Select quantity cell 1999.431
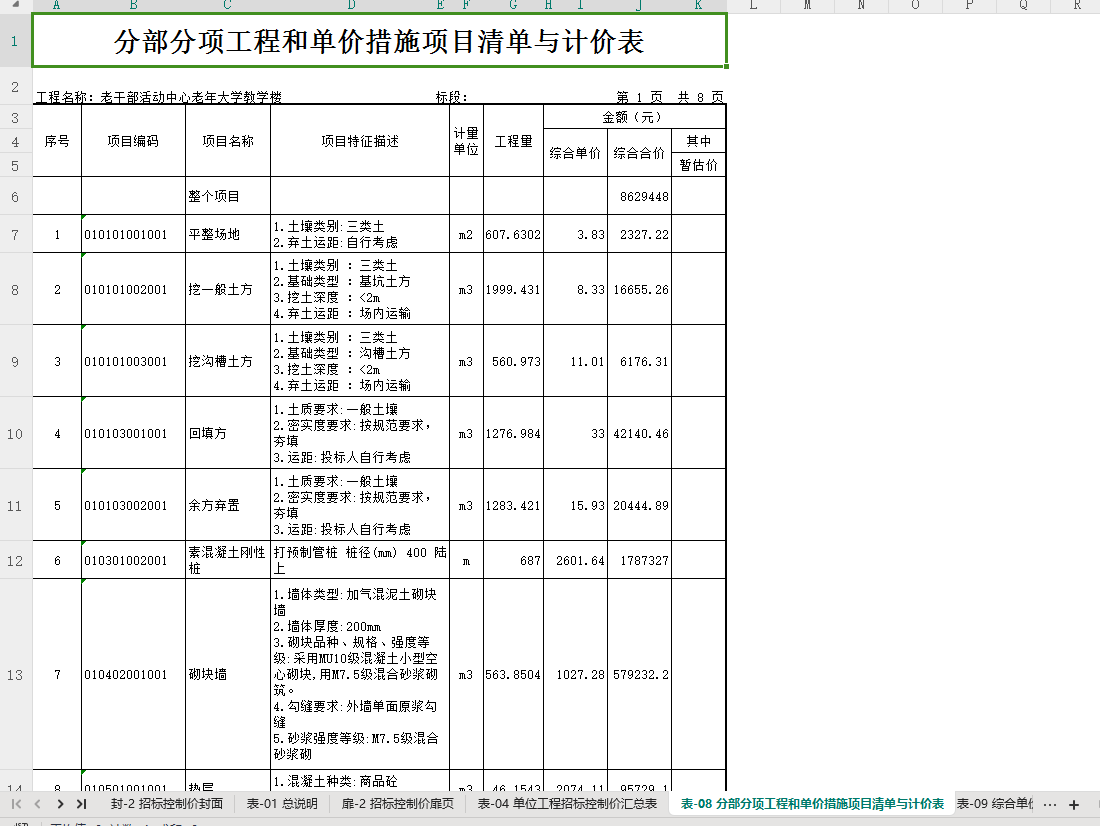Image resolution: width=1100 pixels, height=826 pixels. coord(514,289)
